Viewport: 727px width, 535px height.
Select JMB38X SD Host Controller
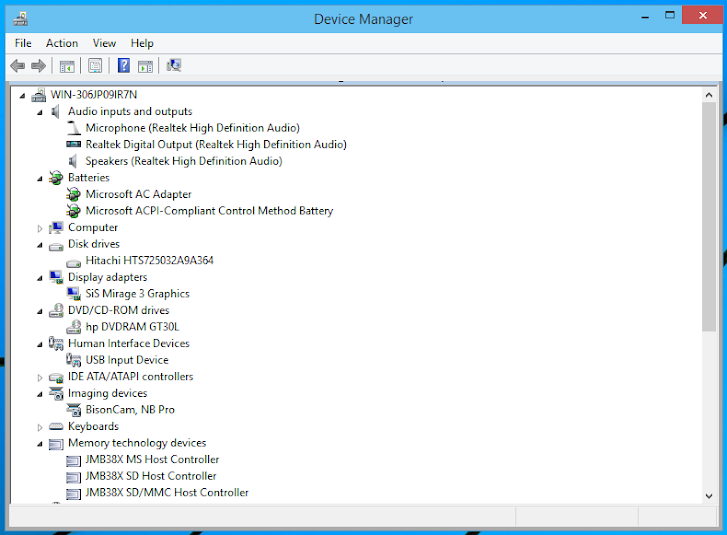pyautogui.click(x=151, y=476)
